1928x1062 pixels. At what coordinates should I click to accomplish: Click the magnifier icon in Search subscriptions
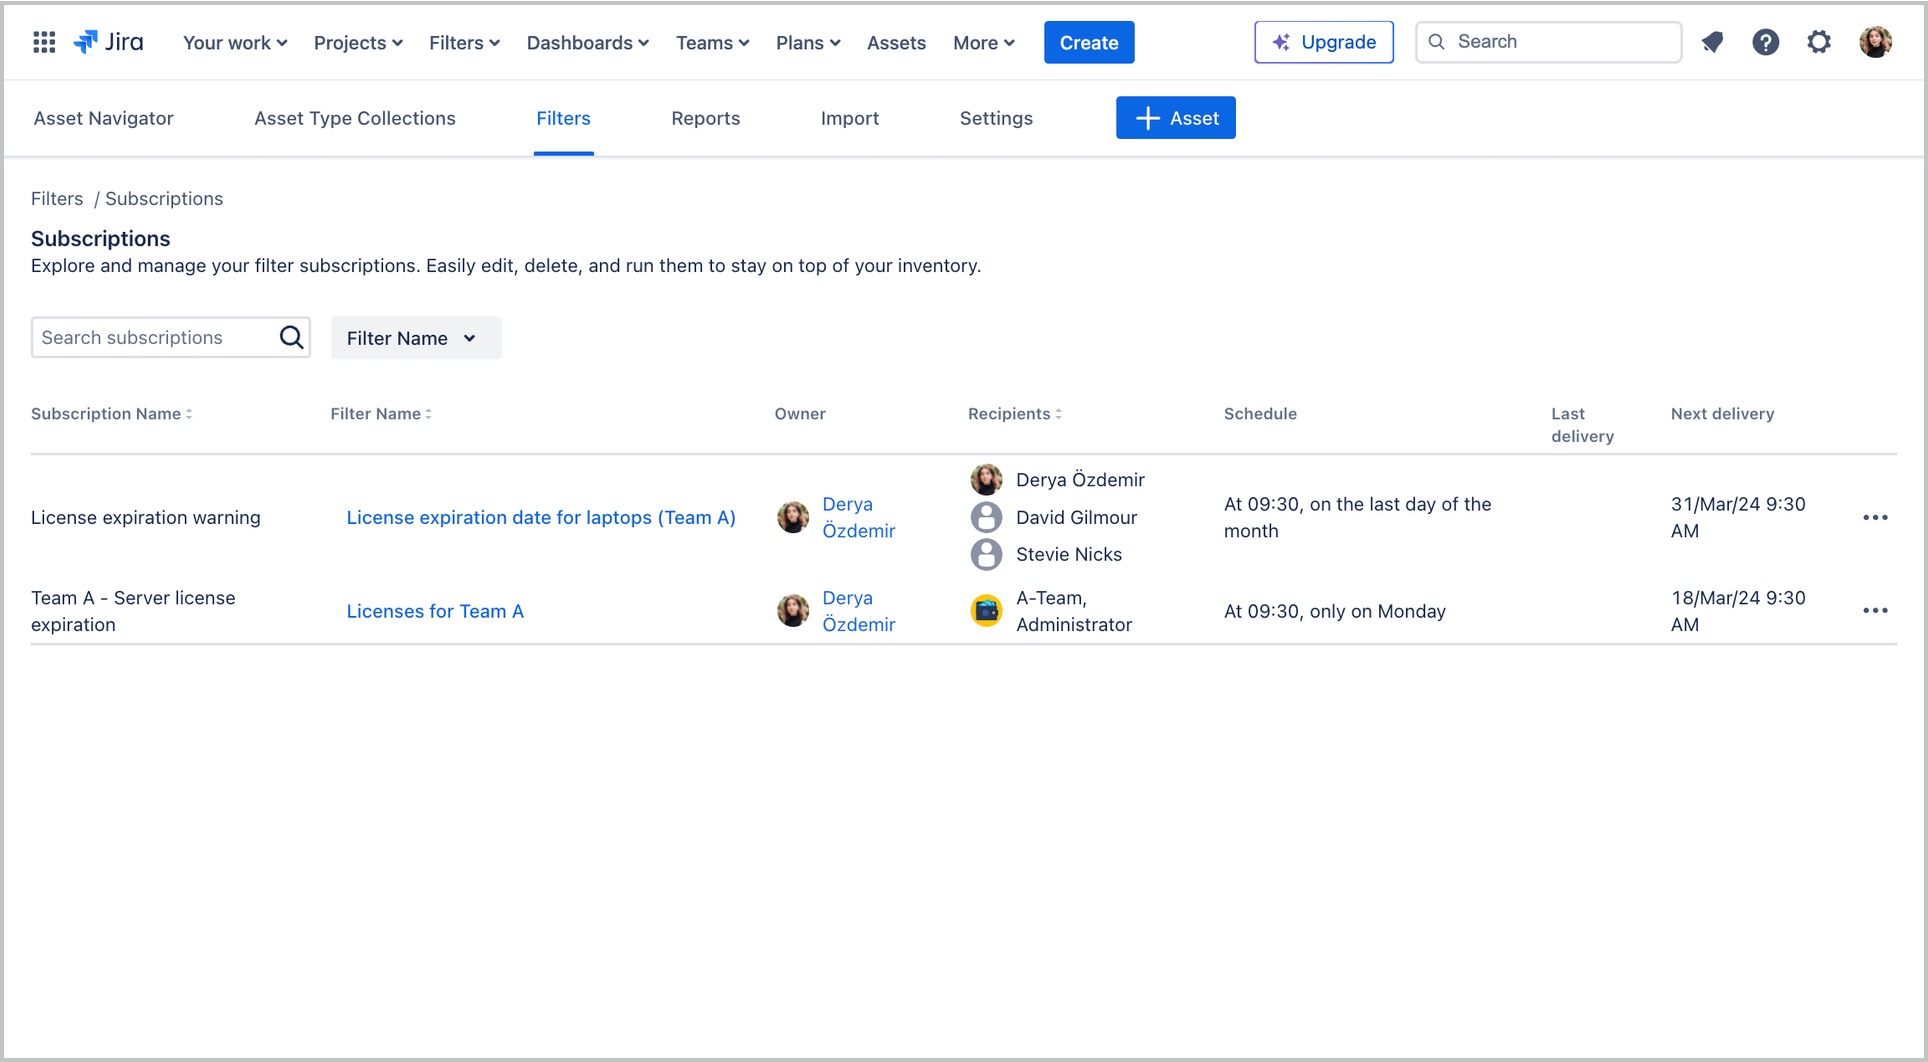tap(291, 338)
